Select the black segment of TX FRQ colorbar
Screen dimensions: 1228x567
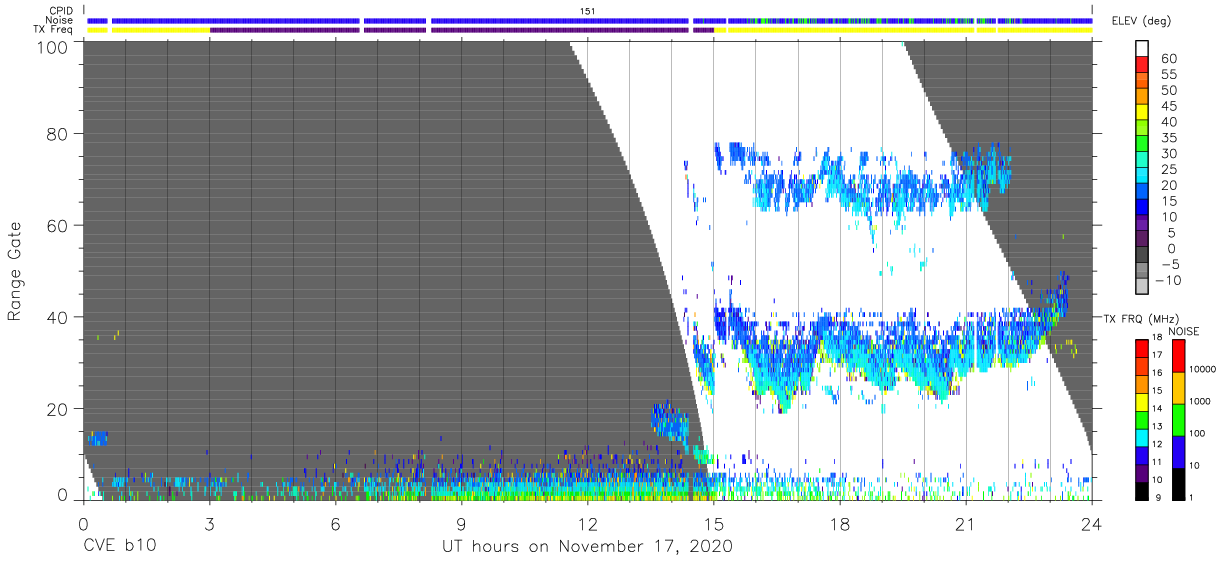pyautogui.click(x=1141, y=490)
